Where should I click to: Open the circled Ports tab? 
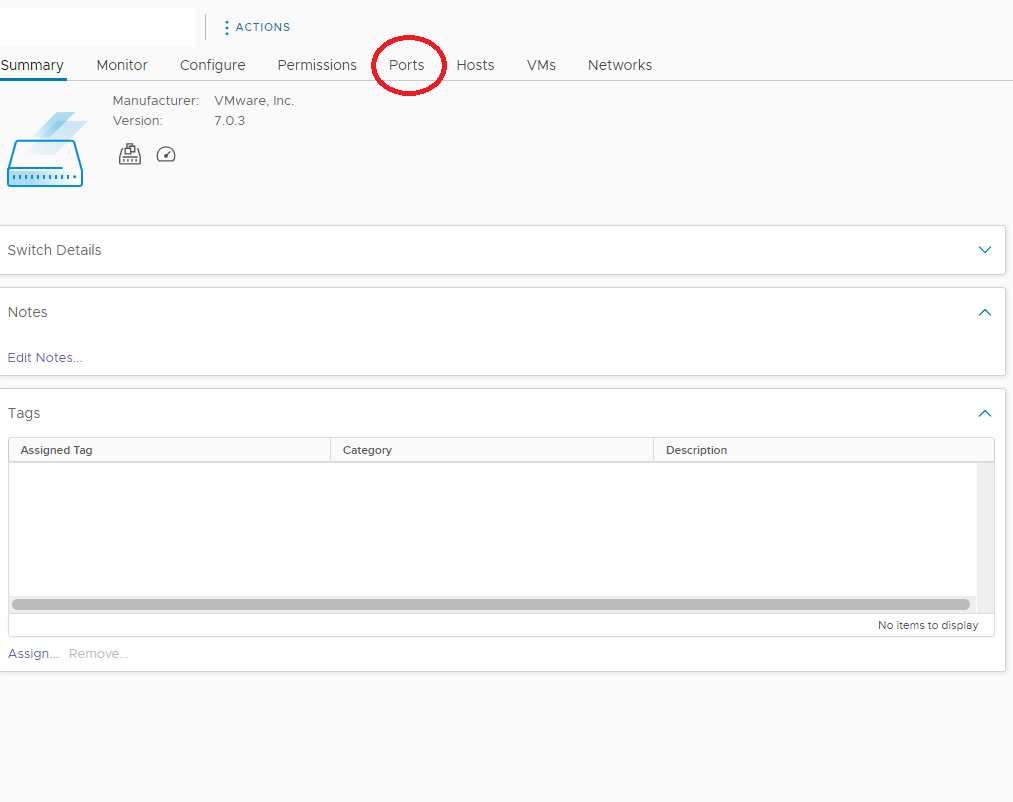tap(407, 65)
